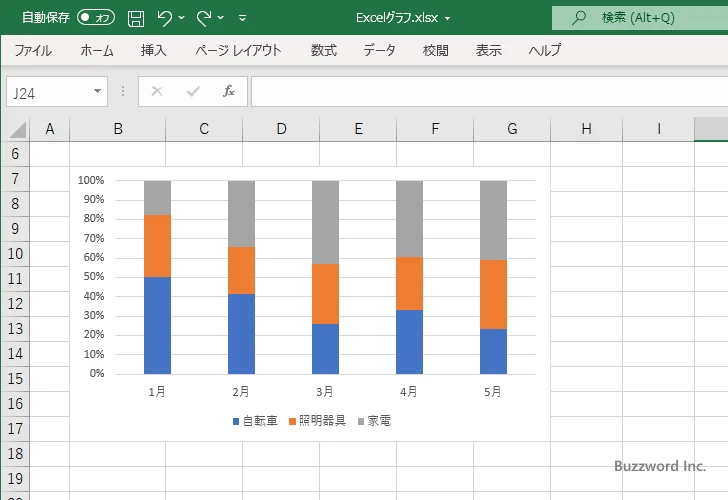This screenshot has width=728, height=500.
Task: Select column D header
Action: (x=281, y=129)
